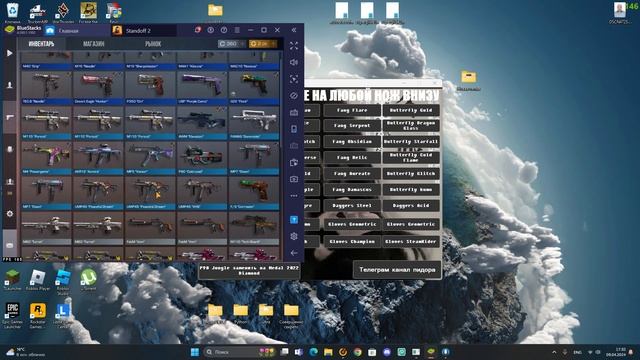
Task: Open the Python folder on desktop
Action: coord(241,313)
